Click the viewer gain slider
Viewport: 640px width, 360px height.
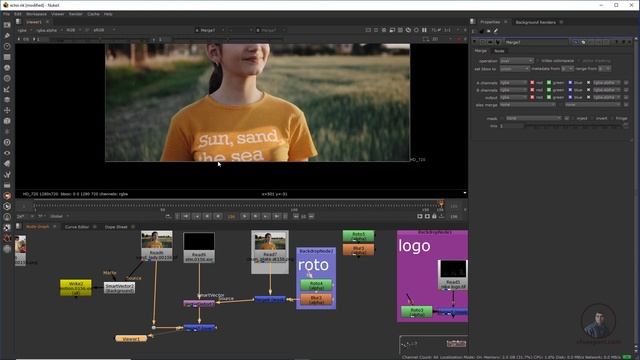(x=100, y=40)
